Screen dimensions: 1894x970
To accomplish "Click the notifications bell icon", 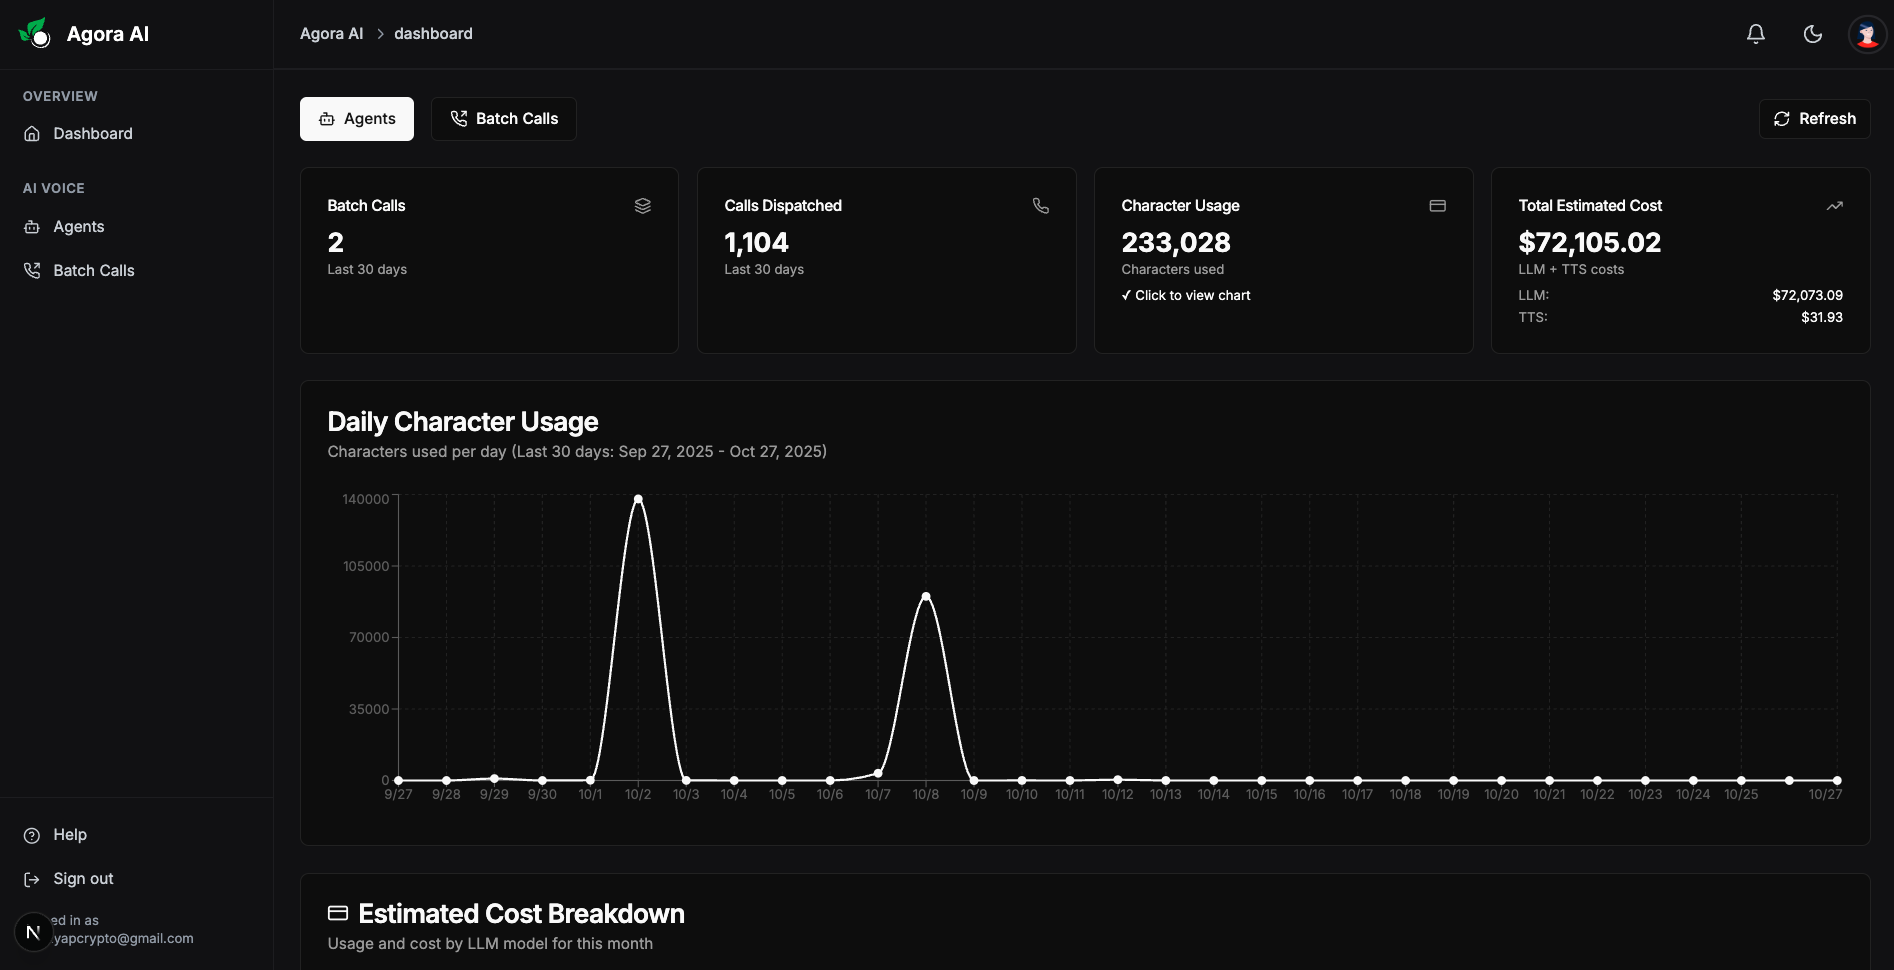I will 1755,34.
